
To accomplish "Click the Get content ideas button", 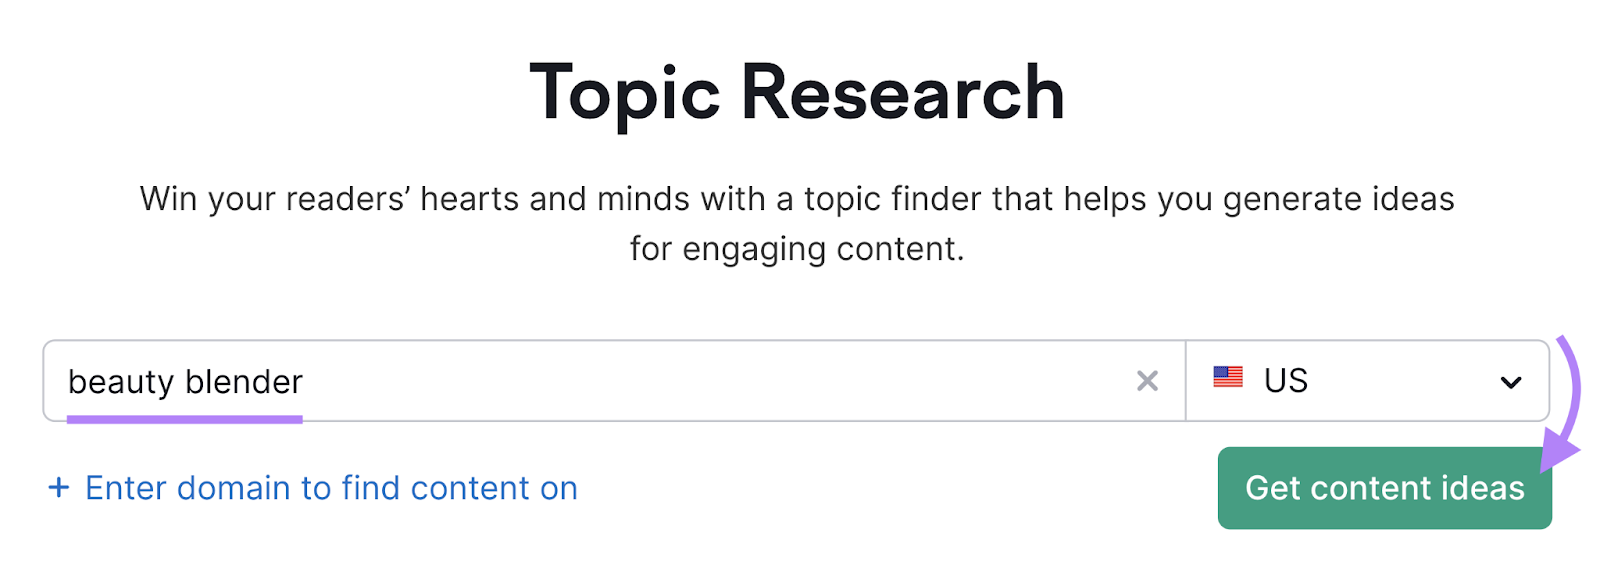I will 1384,488.
